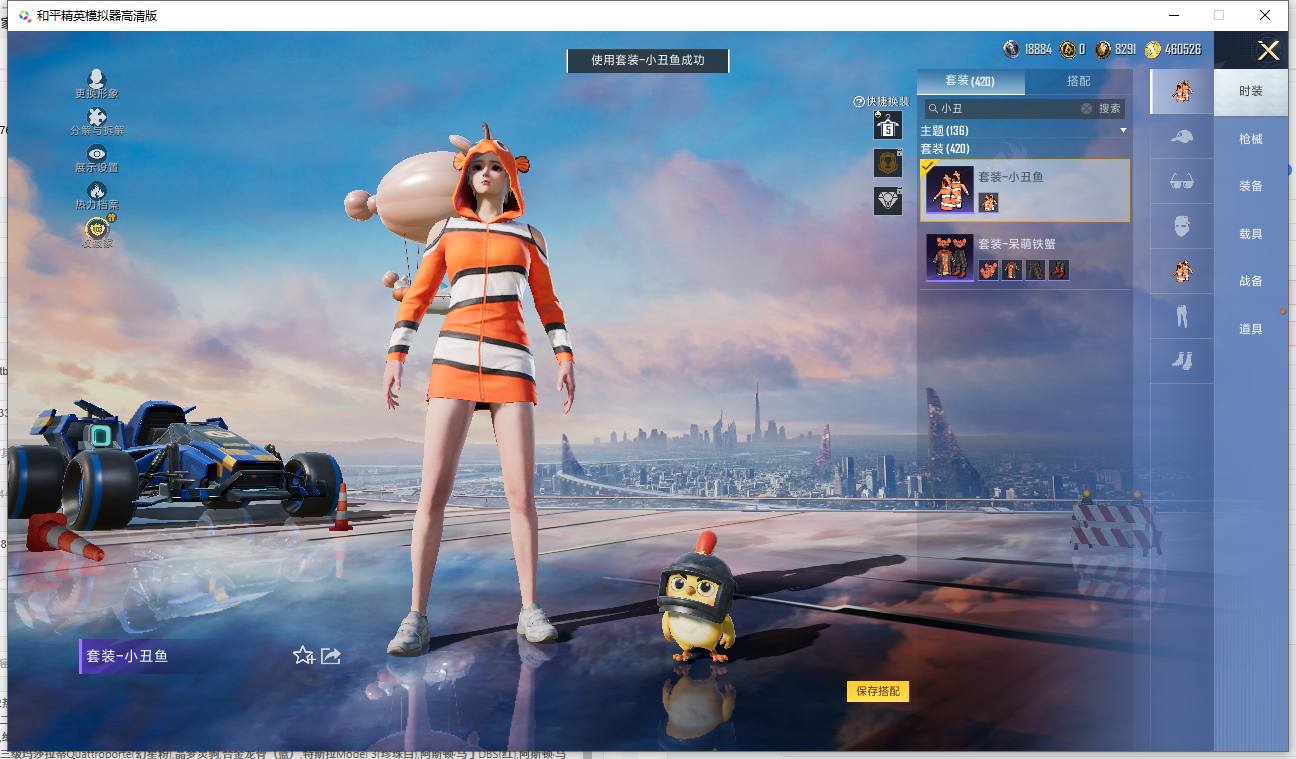Open the 道具 items tab
This screenshot has height=759, width=1296.
[1251, 329]
